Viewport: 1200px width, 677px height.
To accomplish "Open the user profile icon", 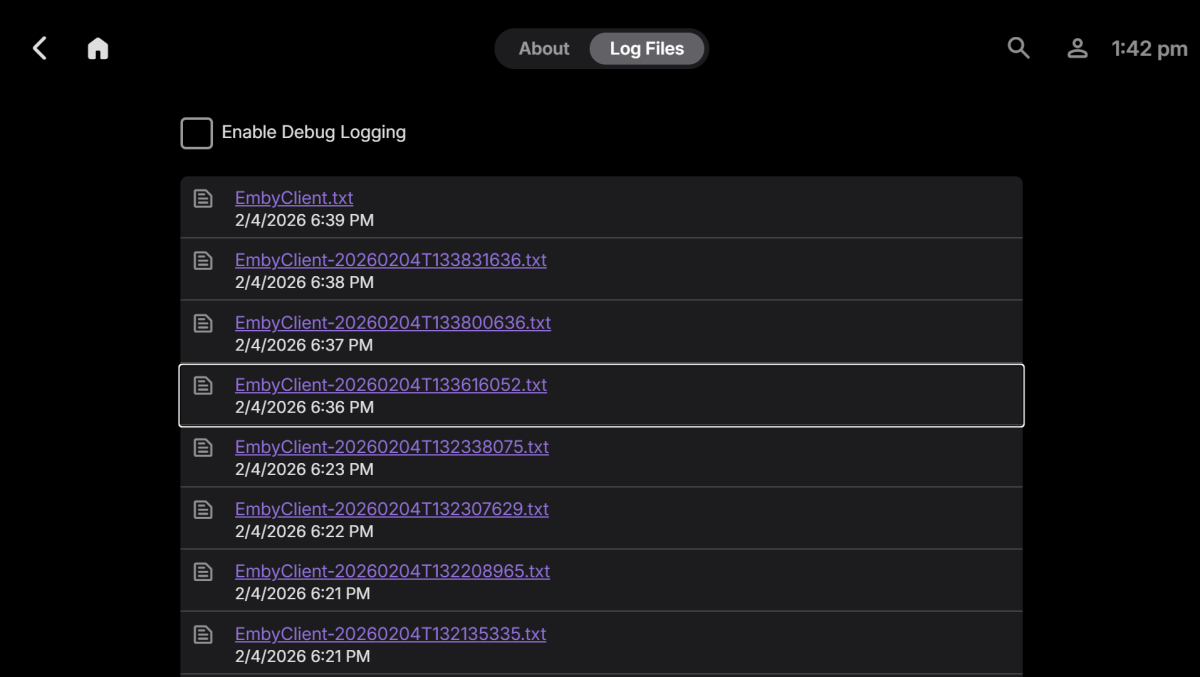I will pos(1077,47).
